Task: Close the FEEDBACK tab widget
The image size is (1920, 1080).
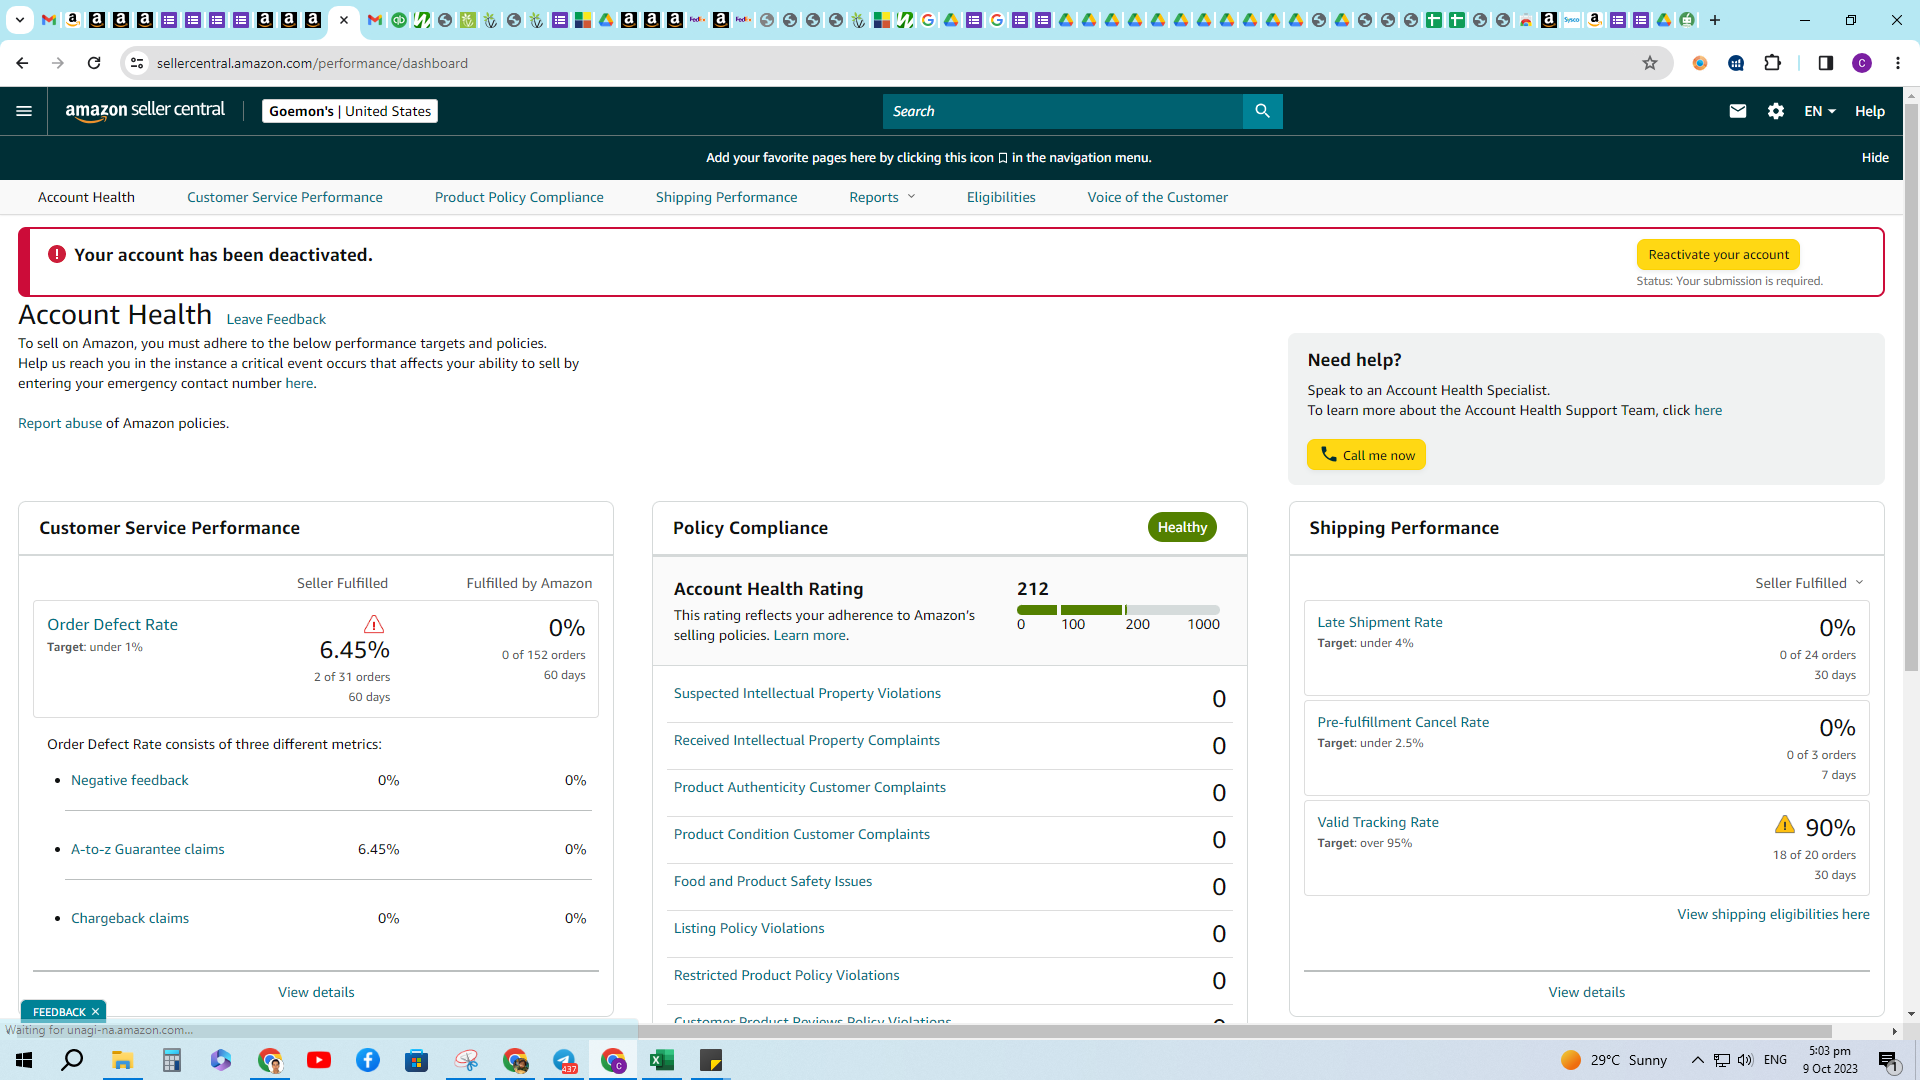Action: (95, 1012)
